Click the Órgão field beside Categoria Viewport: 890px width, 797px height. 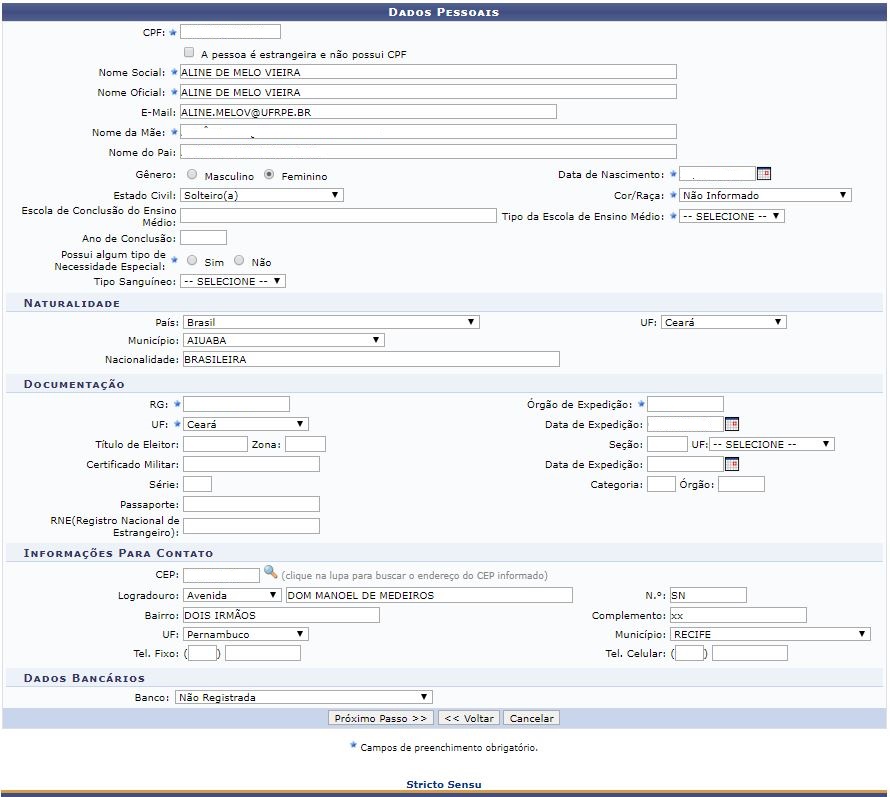point(741,484)
